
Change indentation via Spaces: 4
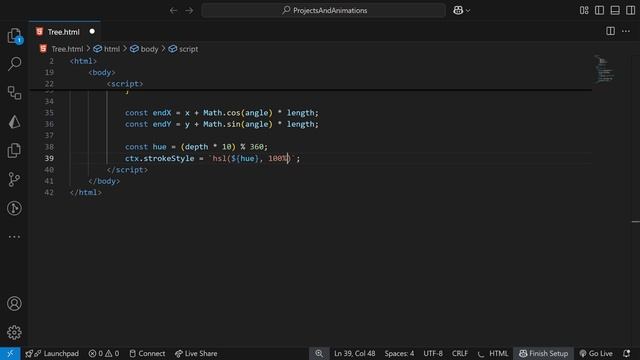399,353
